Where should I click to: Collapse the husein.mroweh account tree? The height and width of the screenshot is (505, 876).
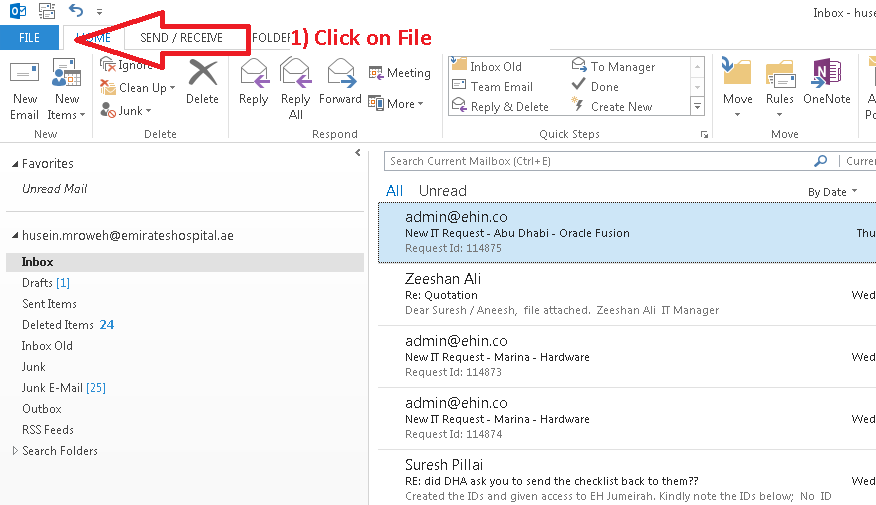coord(15,236)
